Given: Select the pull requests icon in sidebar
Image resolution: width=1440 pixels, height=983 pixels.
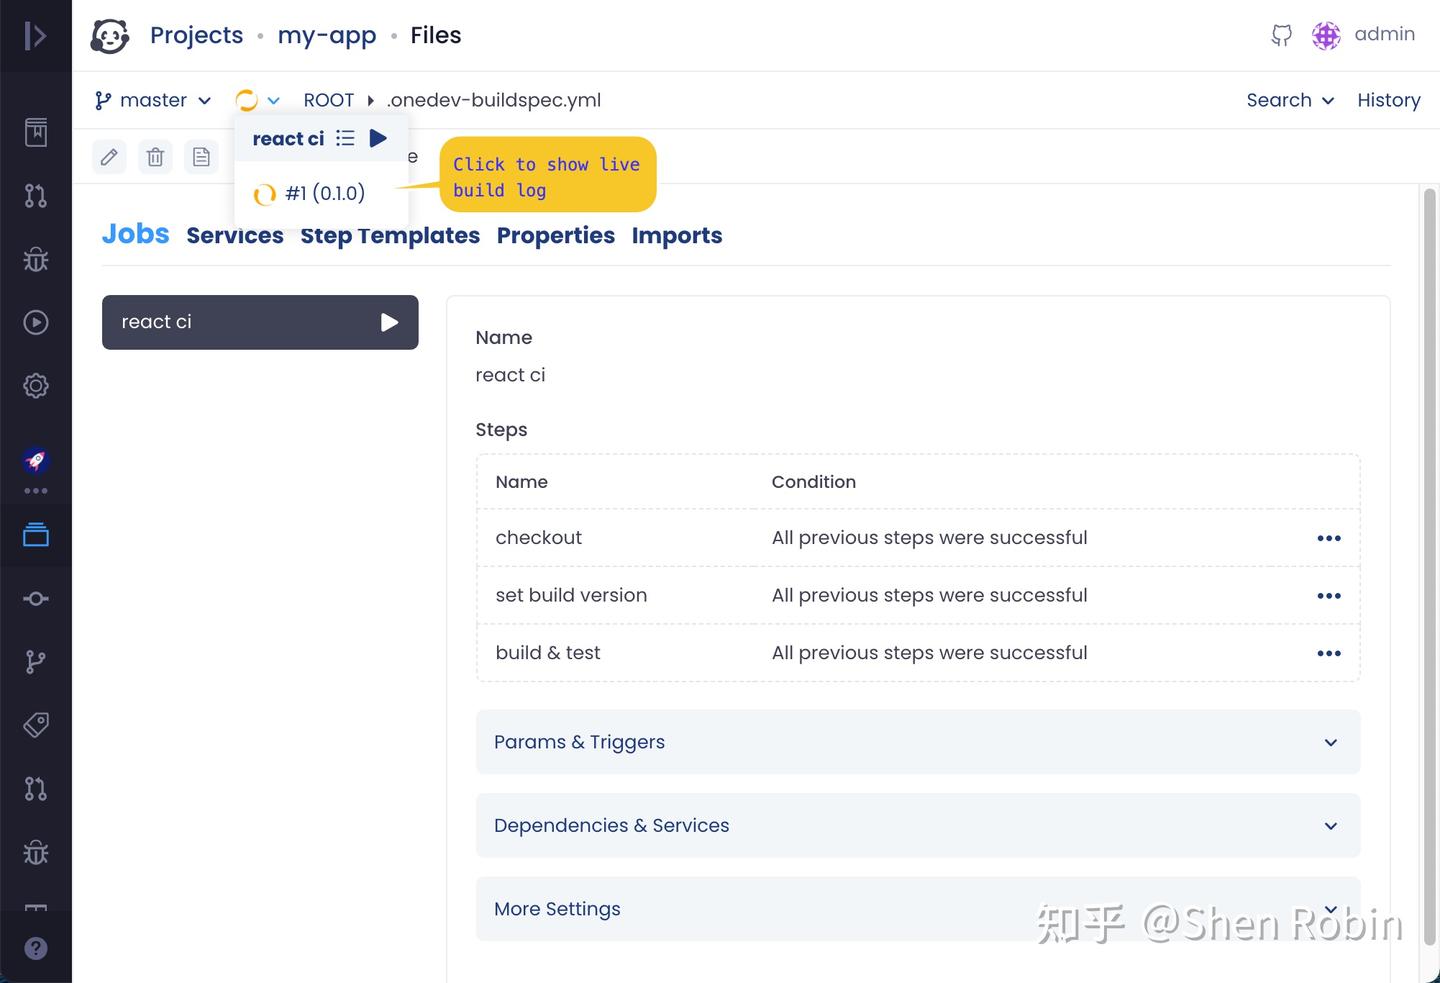Looking at the screenshot, I should tap(36, 197).
